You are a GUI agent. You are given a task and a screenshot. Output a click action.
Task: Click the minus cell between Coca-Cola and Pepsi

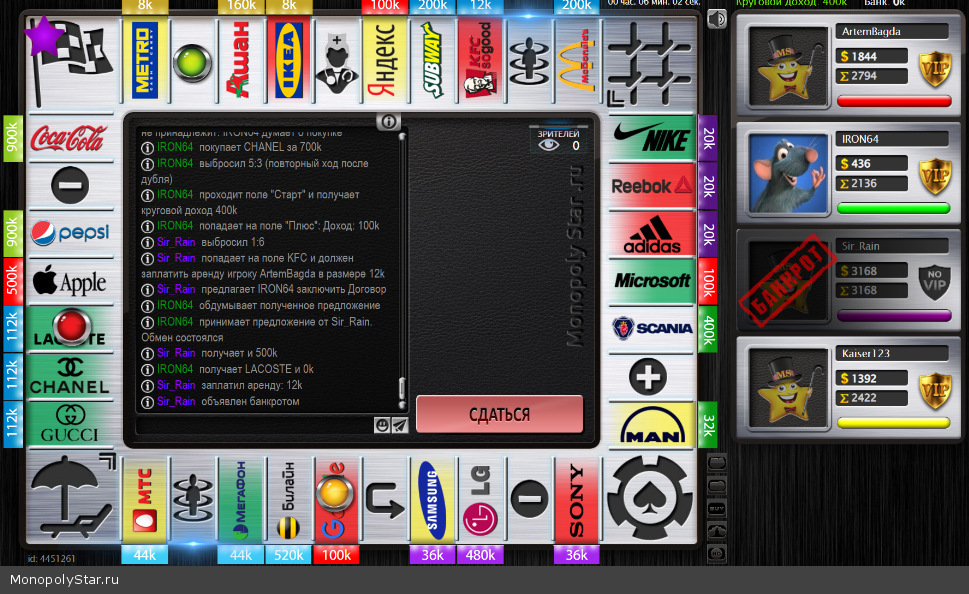(70, 185)
